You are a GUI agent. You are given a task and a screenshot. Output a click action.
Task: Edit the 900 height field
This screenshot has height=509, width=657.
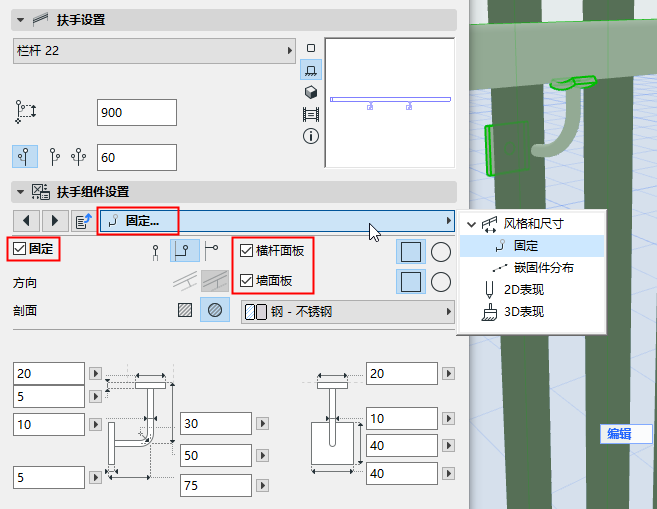(137, 112)
